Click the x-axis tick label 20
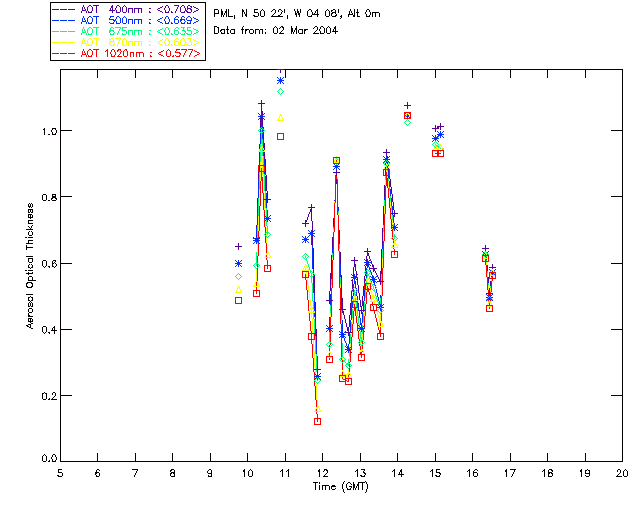Screen dimensions: 640x512 (622, 473)
